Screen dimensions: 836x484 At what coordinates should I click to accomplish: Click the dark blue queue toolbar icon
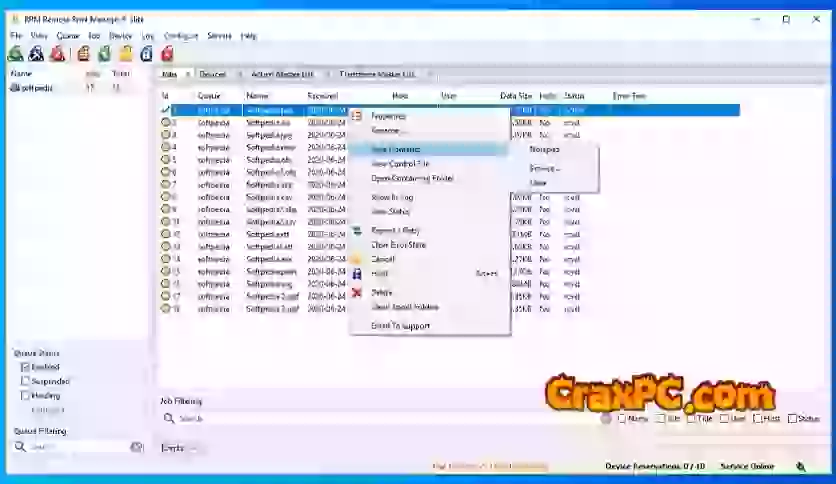36,53
